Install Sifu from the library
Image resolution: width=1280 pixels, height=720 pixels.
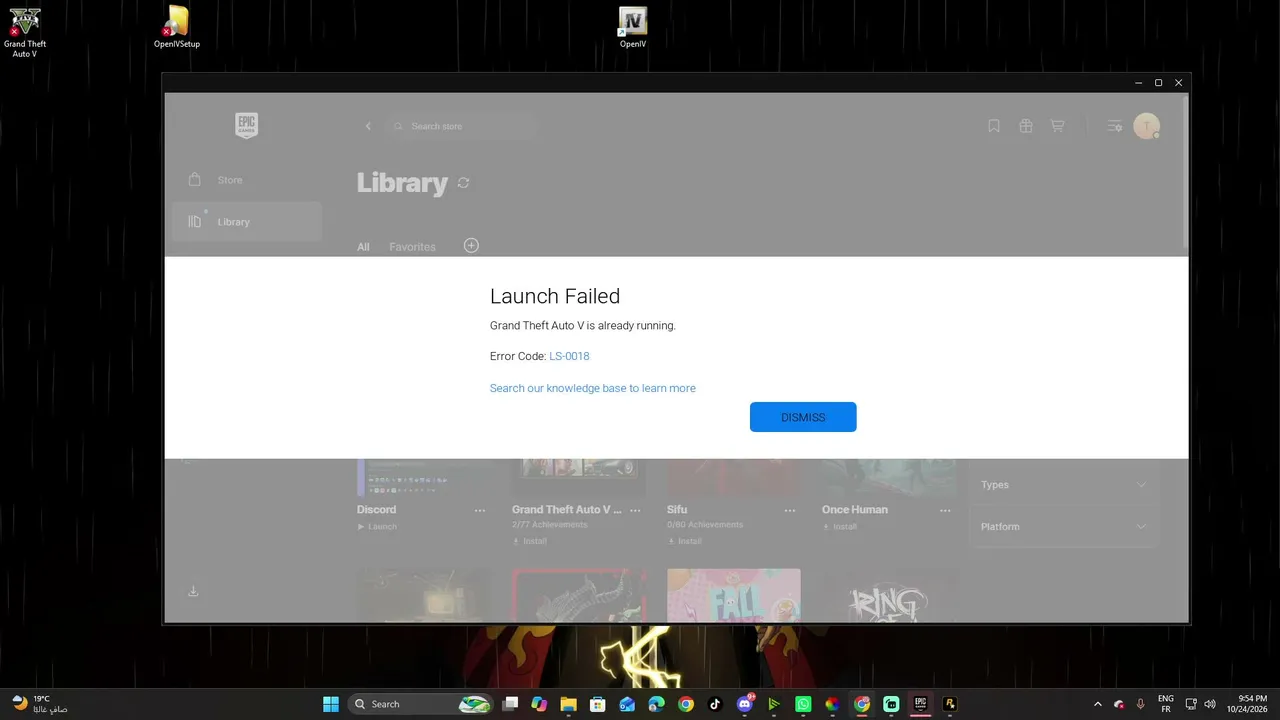pos(685,541)
